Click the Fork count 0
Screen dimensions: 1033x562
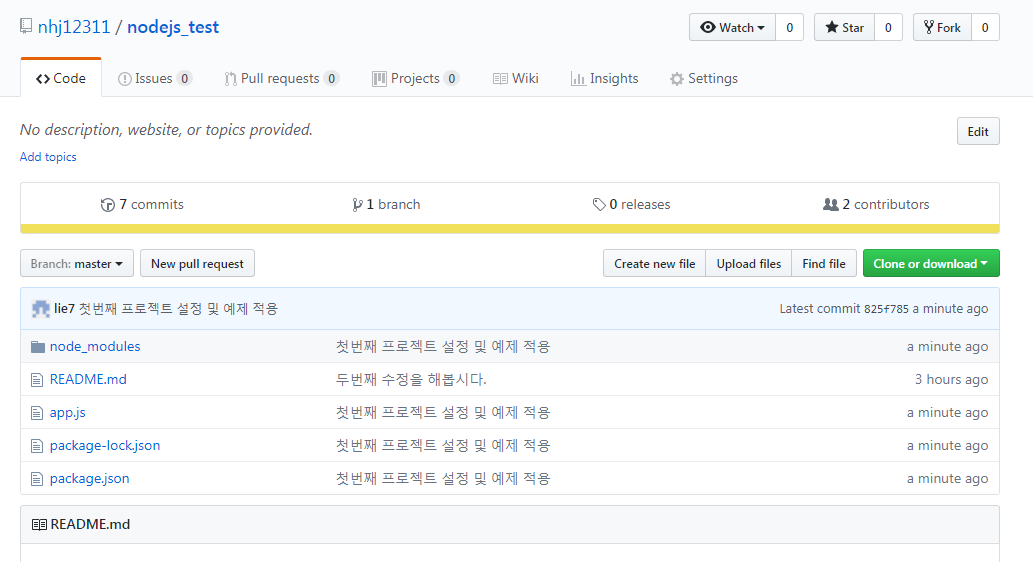pyautogui.click(x=985, y=27)
